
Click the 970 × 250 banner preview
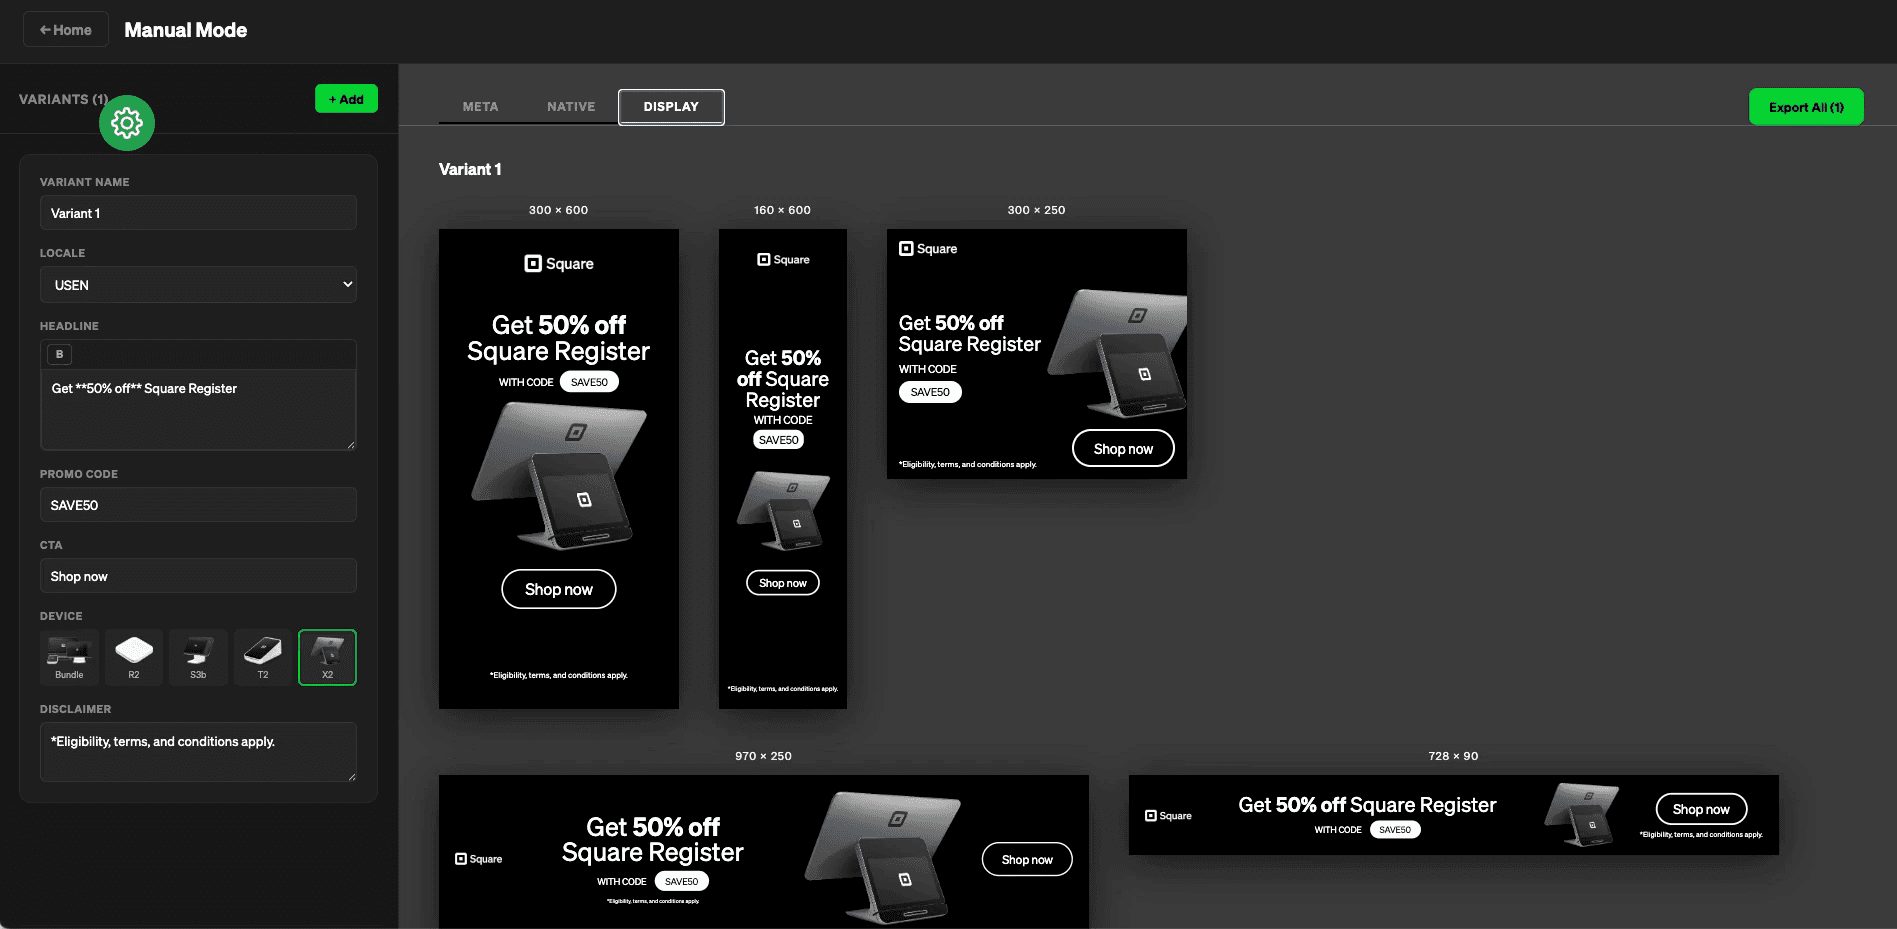(x=764, y=852)
